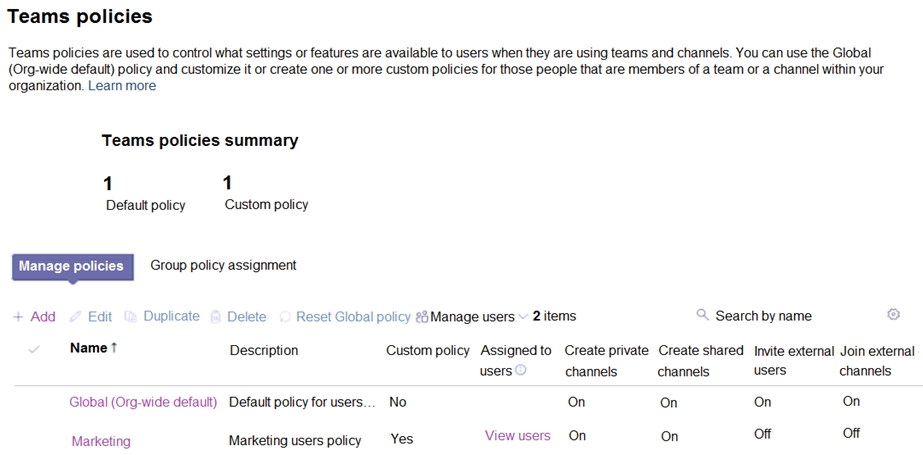Screen dimensions: 923x455
Task: Click the Duplicate policy icon
Action: pyautogui.click(x=130, y=317)
